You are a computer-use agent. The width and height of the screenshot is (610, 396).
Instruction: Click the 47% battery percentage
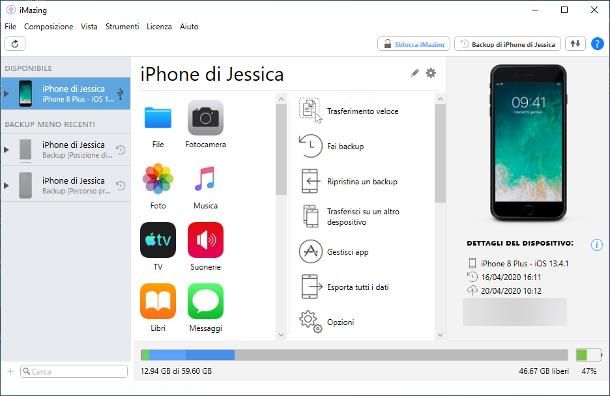(x=589, y=371)
